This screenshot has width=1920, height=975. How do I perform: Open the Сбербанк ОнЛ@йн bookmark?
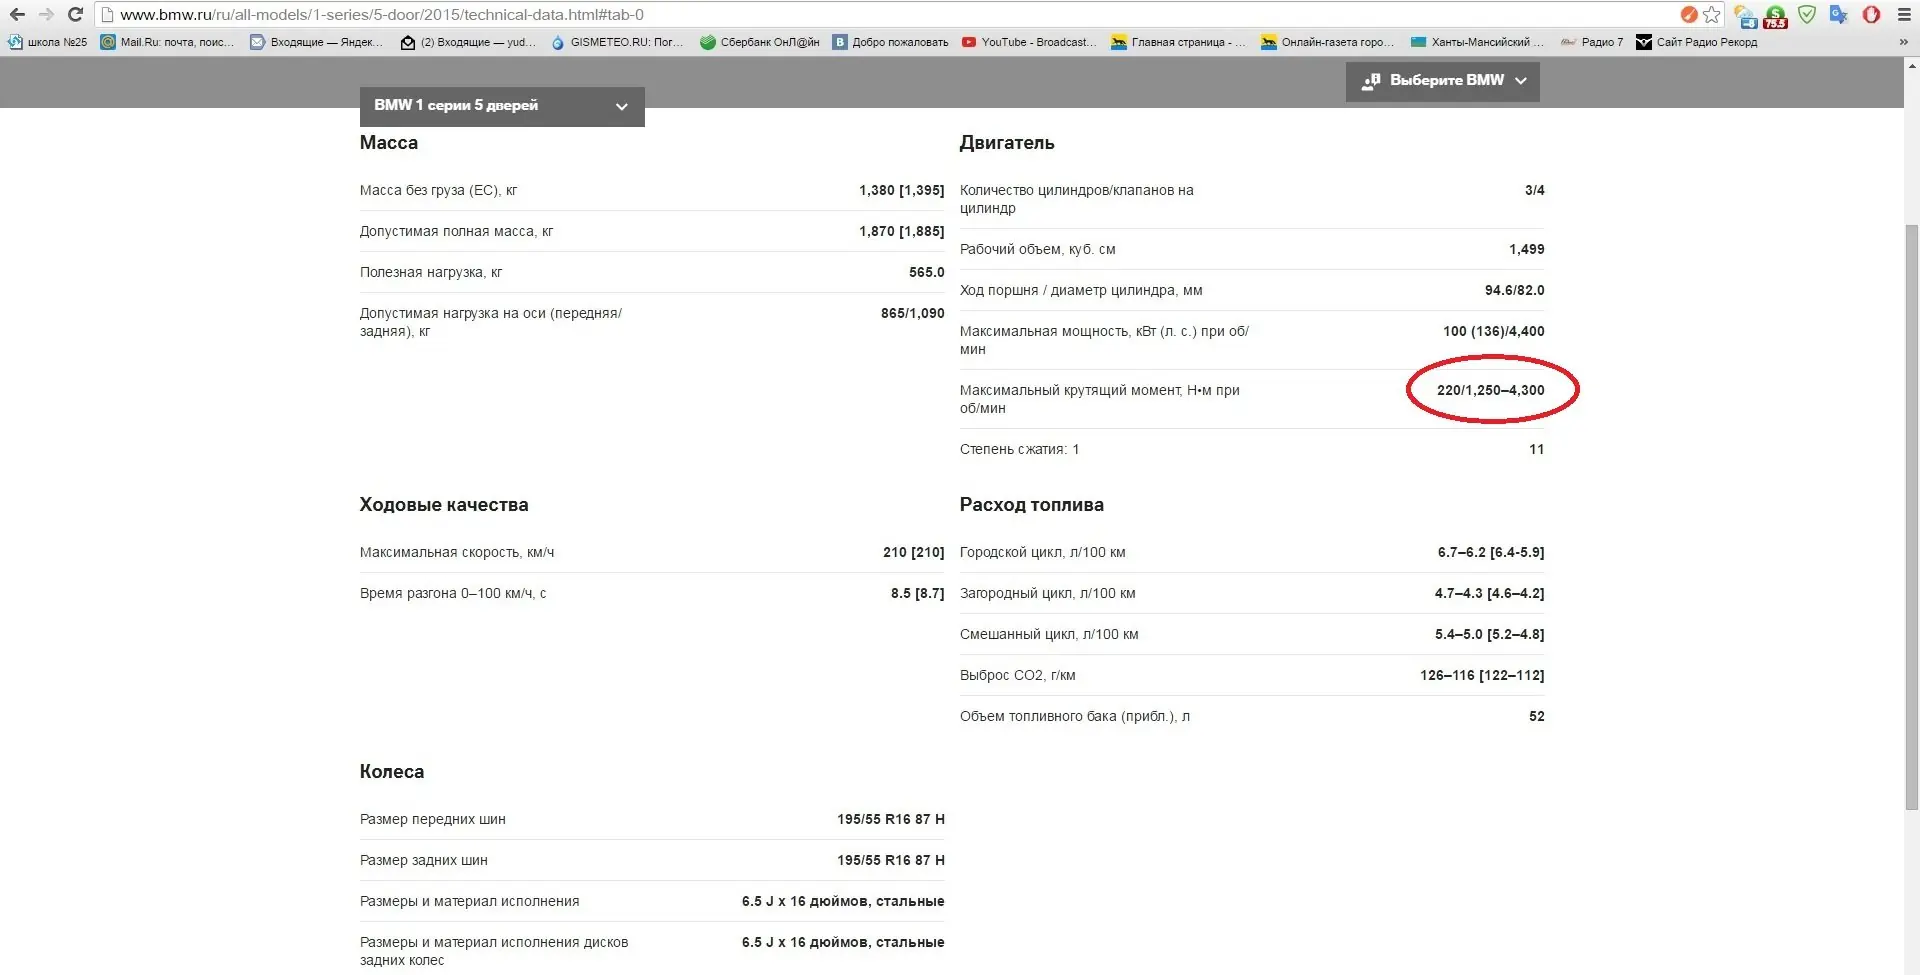(x=760, y=42)
